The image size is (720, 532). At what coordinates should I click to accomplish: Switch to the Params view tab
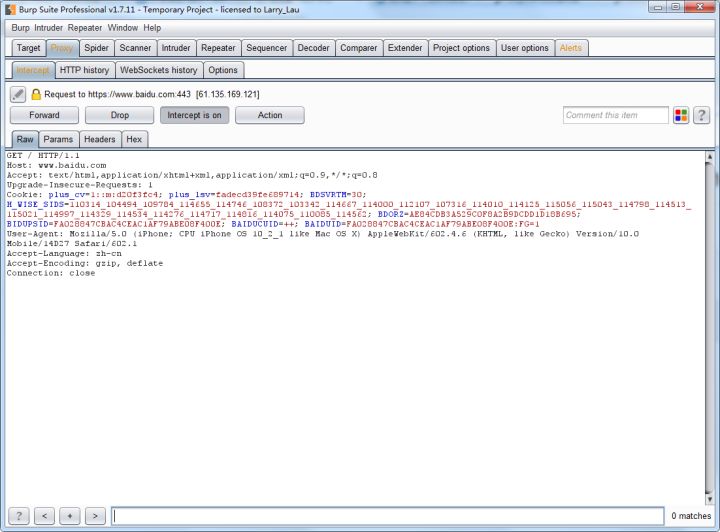pos(58,139)
